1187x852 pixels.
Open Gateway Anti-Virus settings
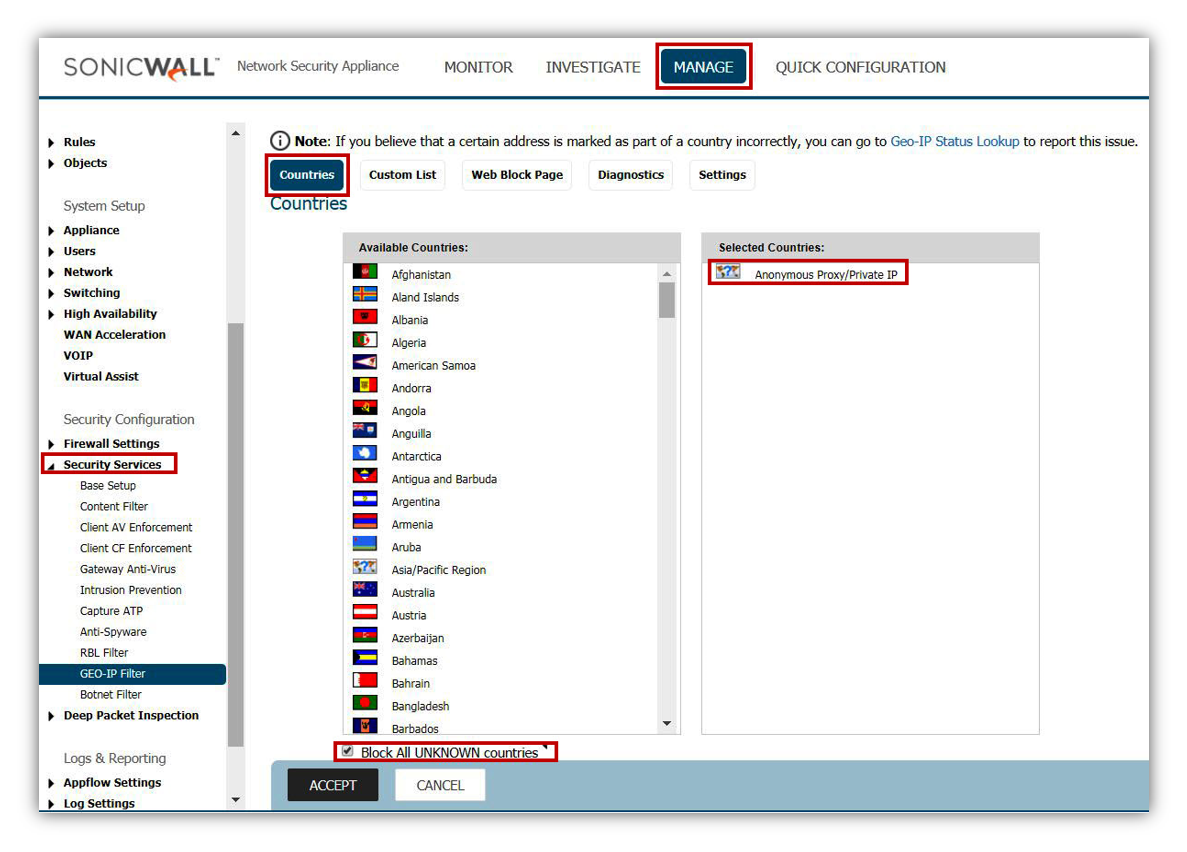pyautogui.click(x=127, y=570)
